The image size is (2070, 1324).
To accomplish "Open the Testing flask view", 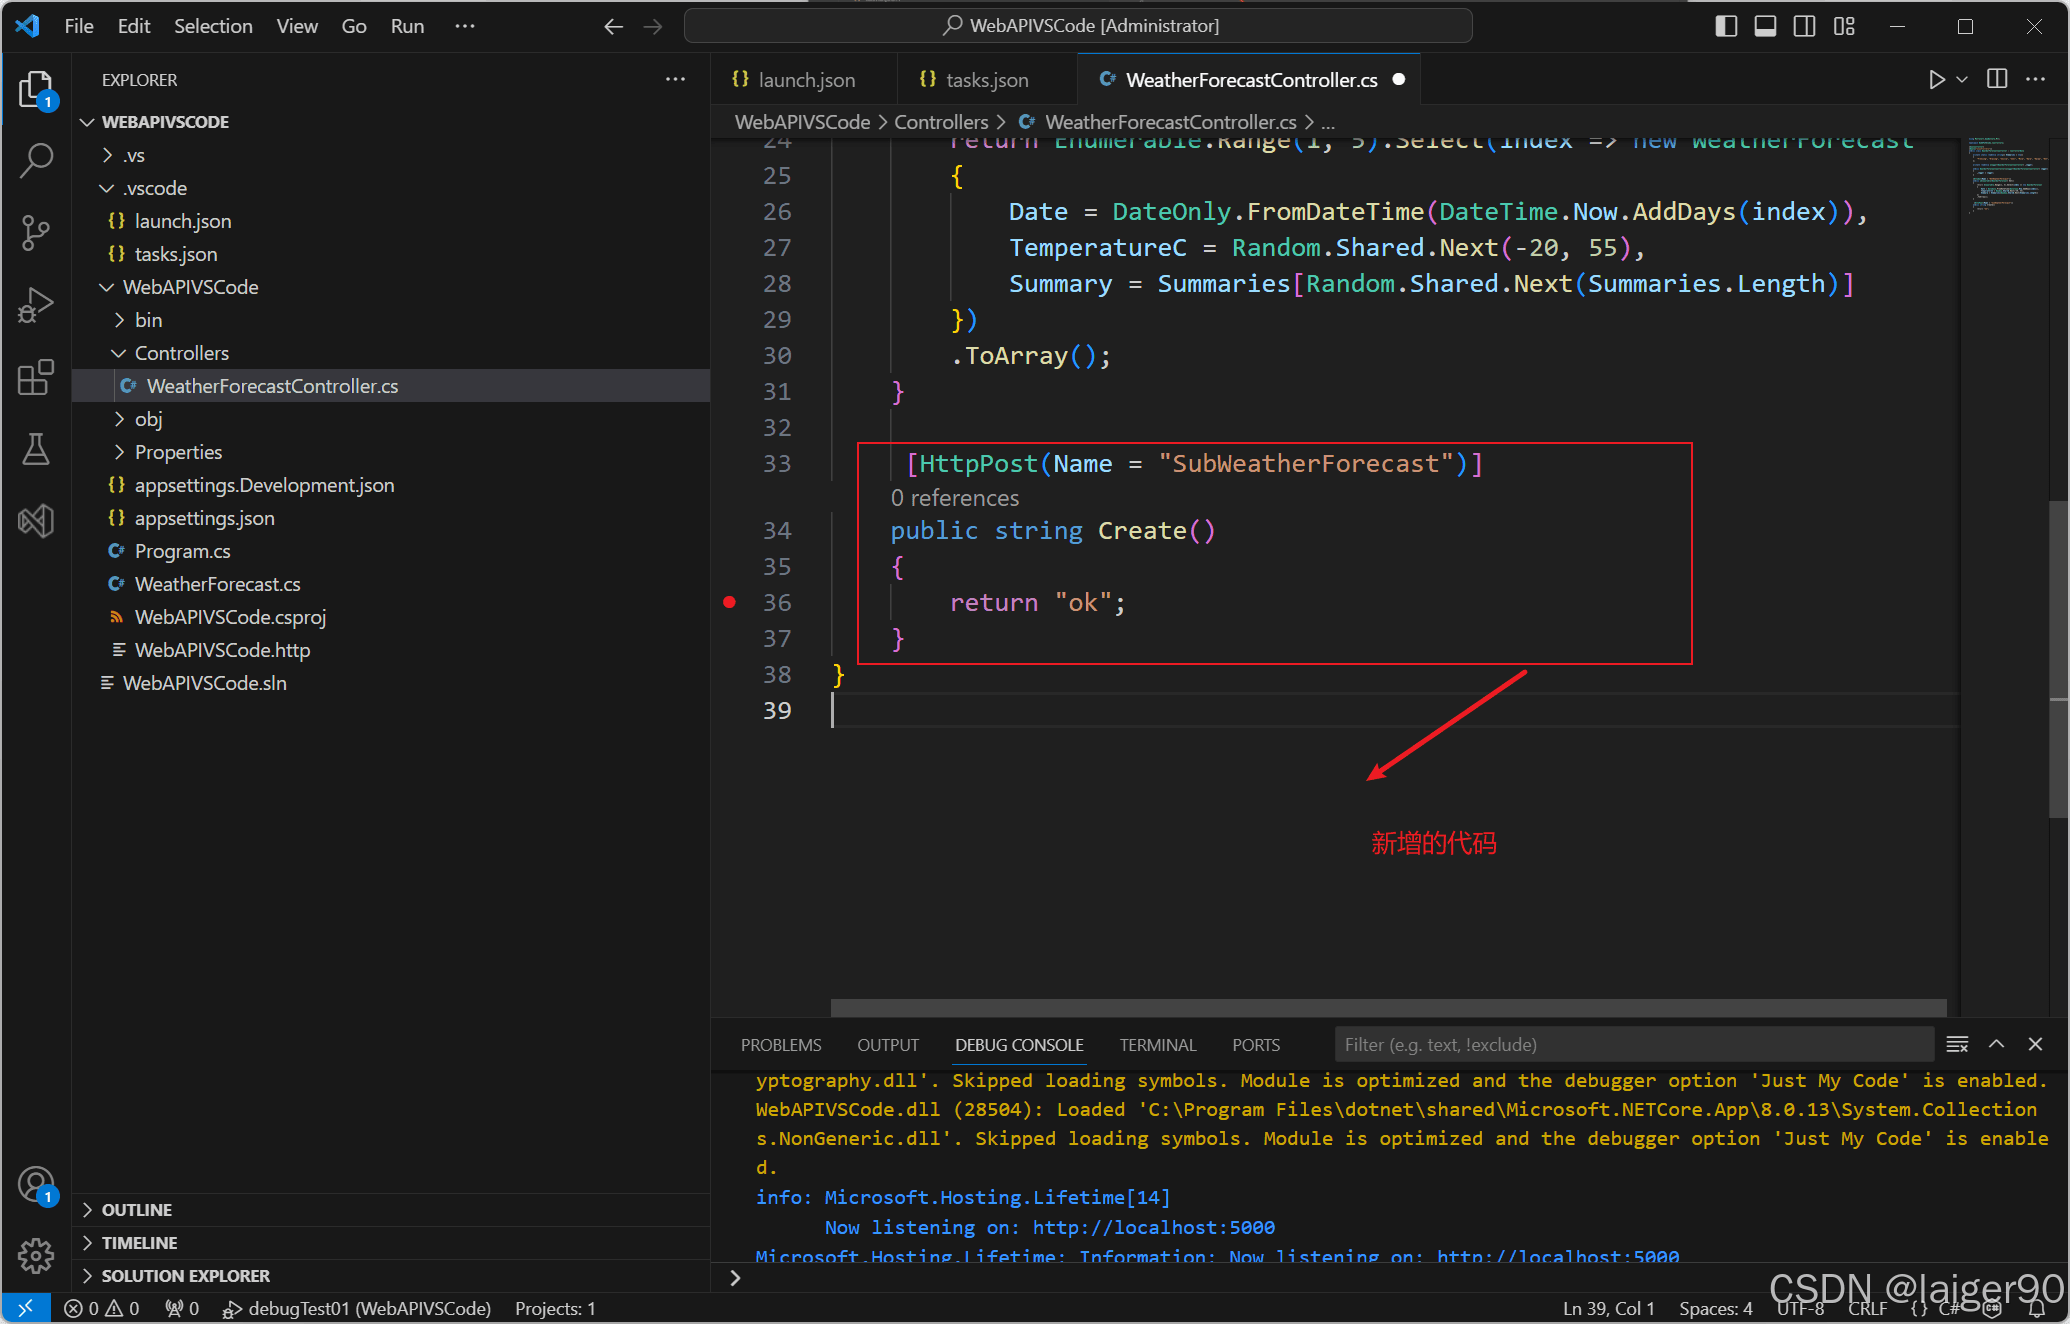I will pyautogui.click(x=36, y=449).
